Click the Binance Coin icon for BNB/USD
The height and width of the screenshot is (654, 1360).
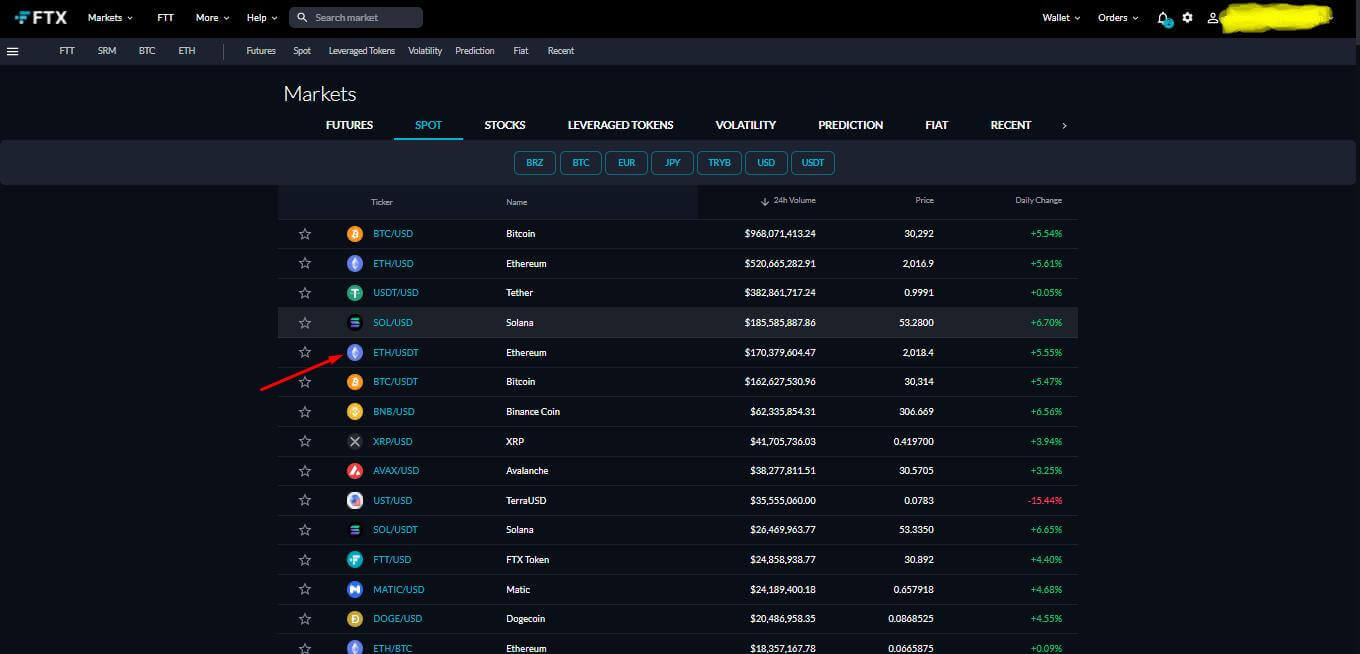(x=355, y=412)
